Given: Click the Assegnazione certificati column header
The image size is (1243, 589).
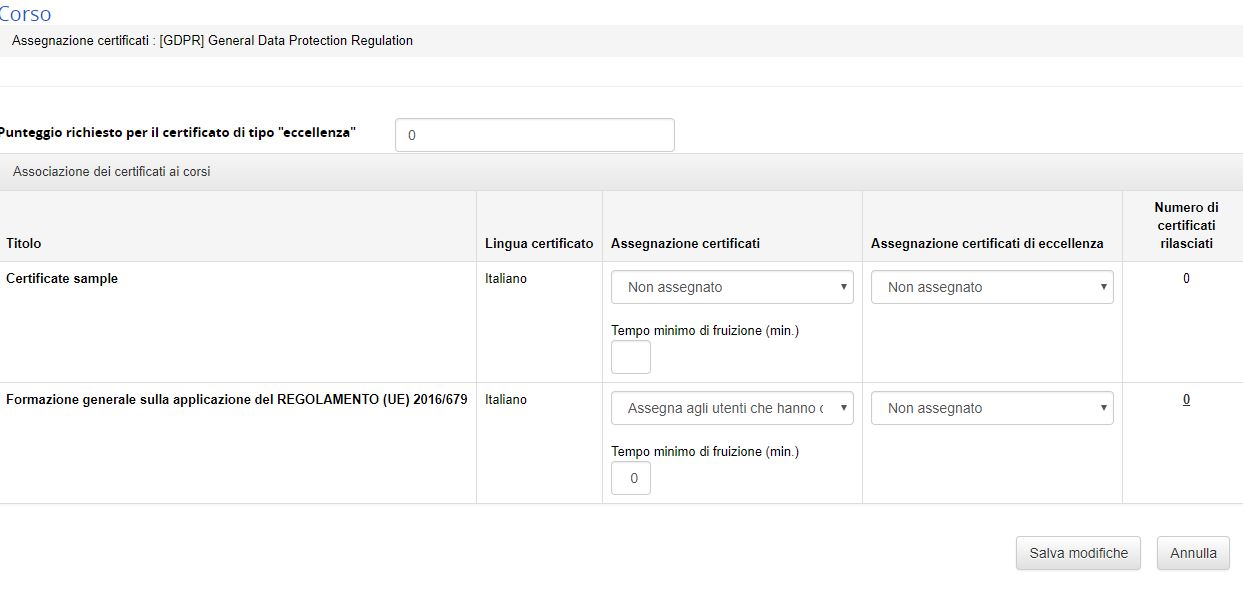Looking at the screenshot, I should tap(685, 243).
